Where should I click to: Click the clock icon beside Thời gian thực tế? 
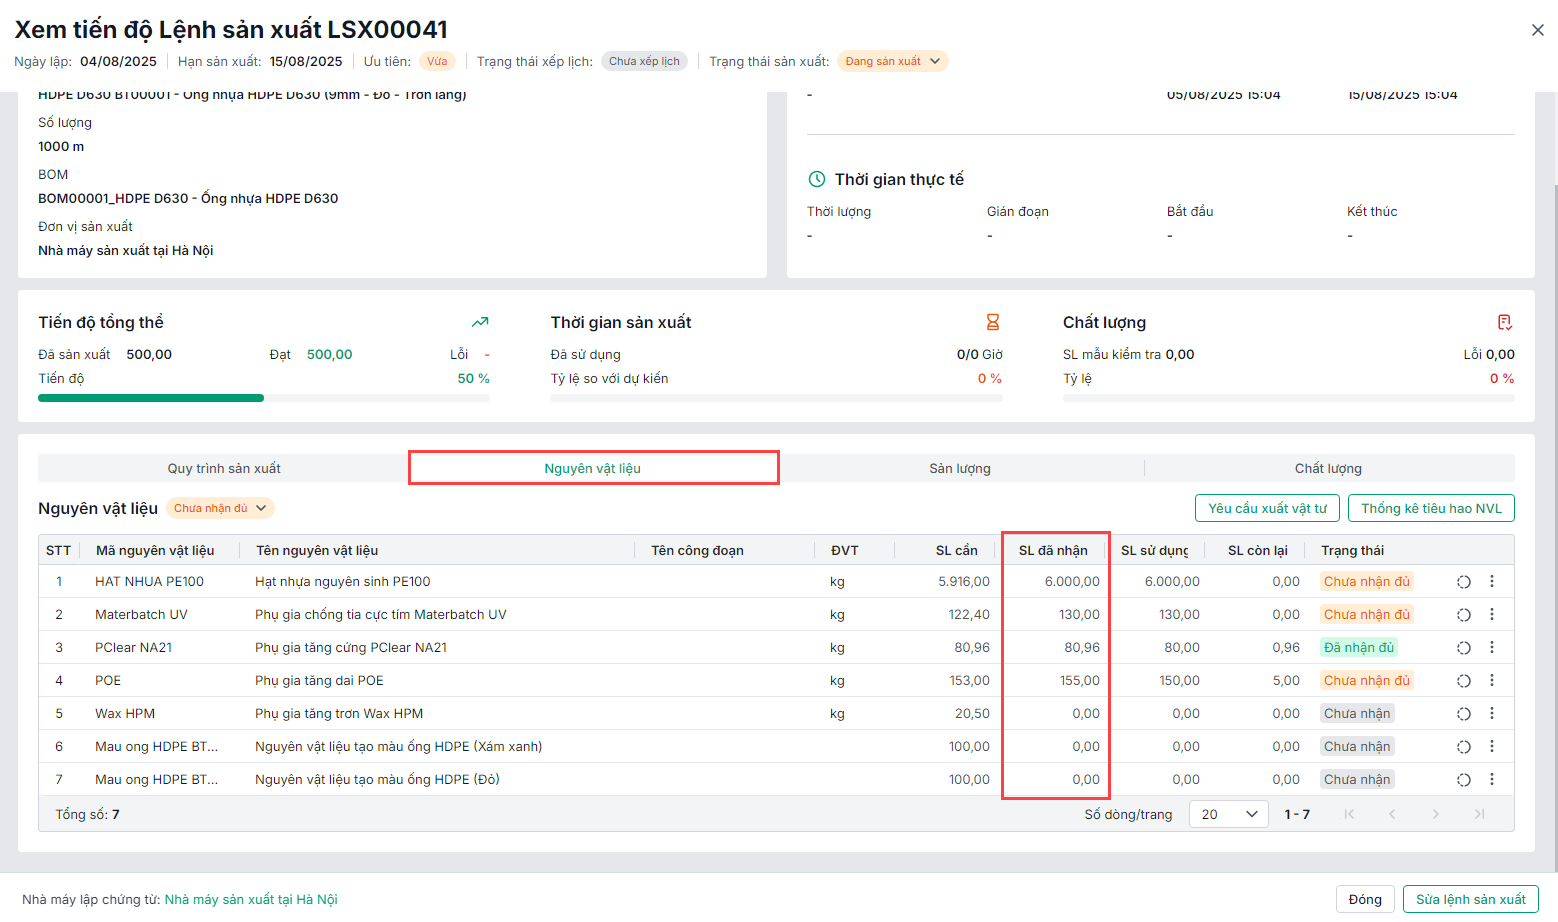coord(817,179)
